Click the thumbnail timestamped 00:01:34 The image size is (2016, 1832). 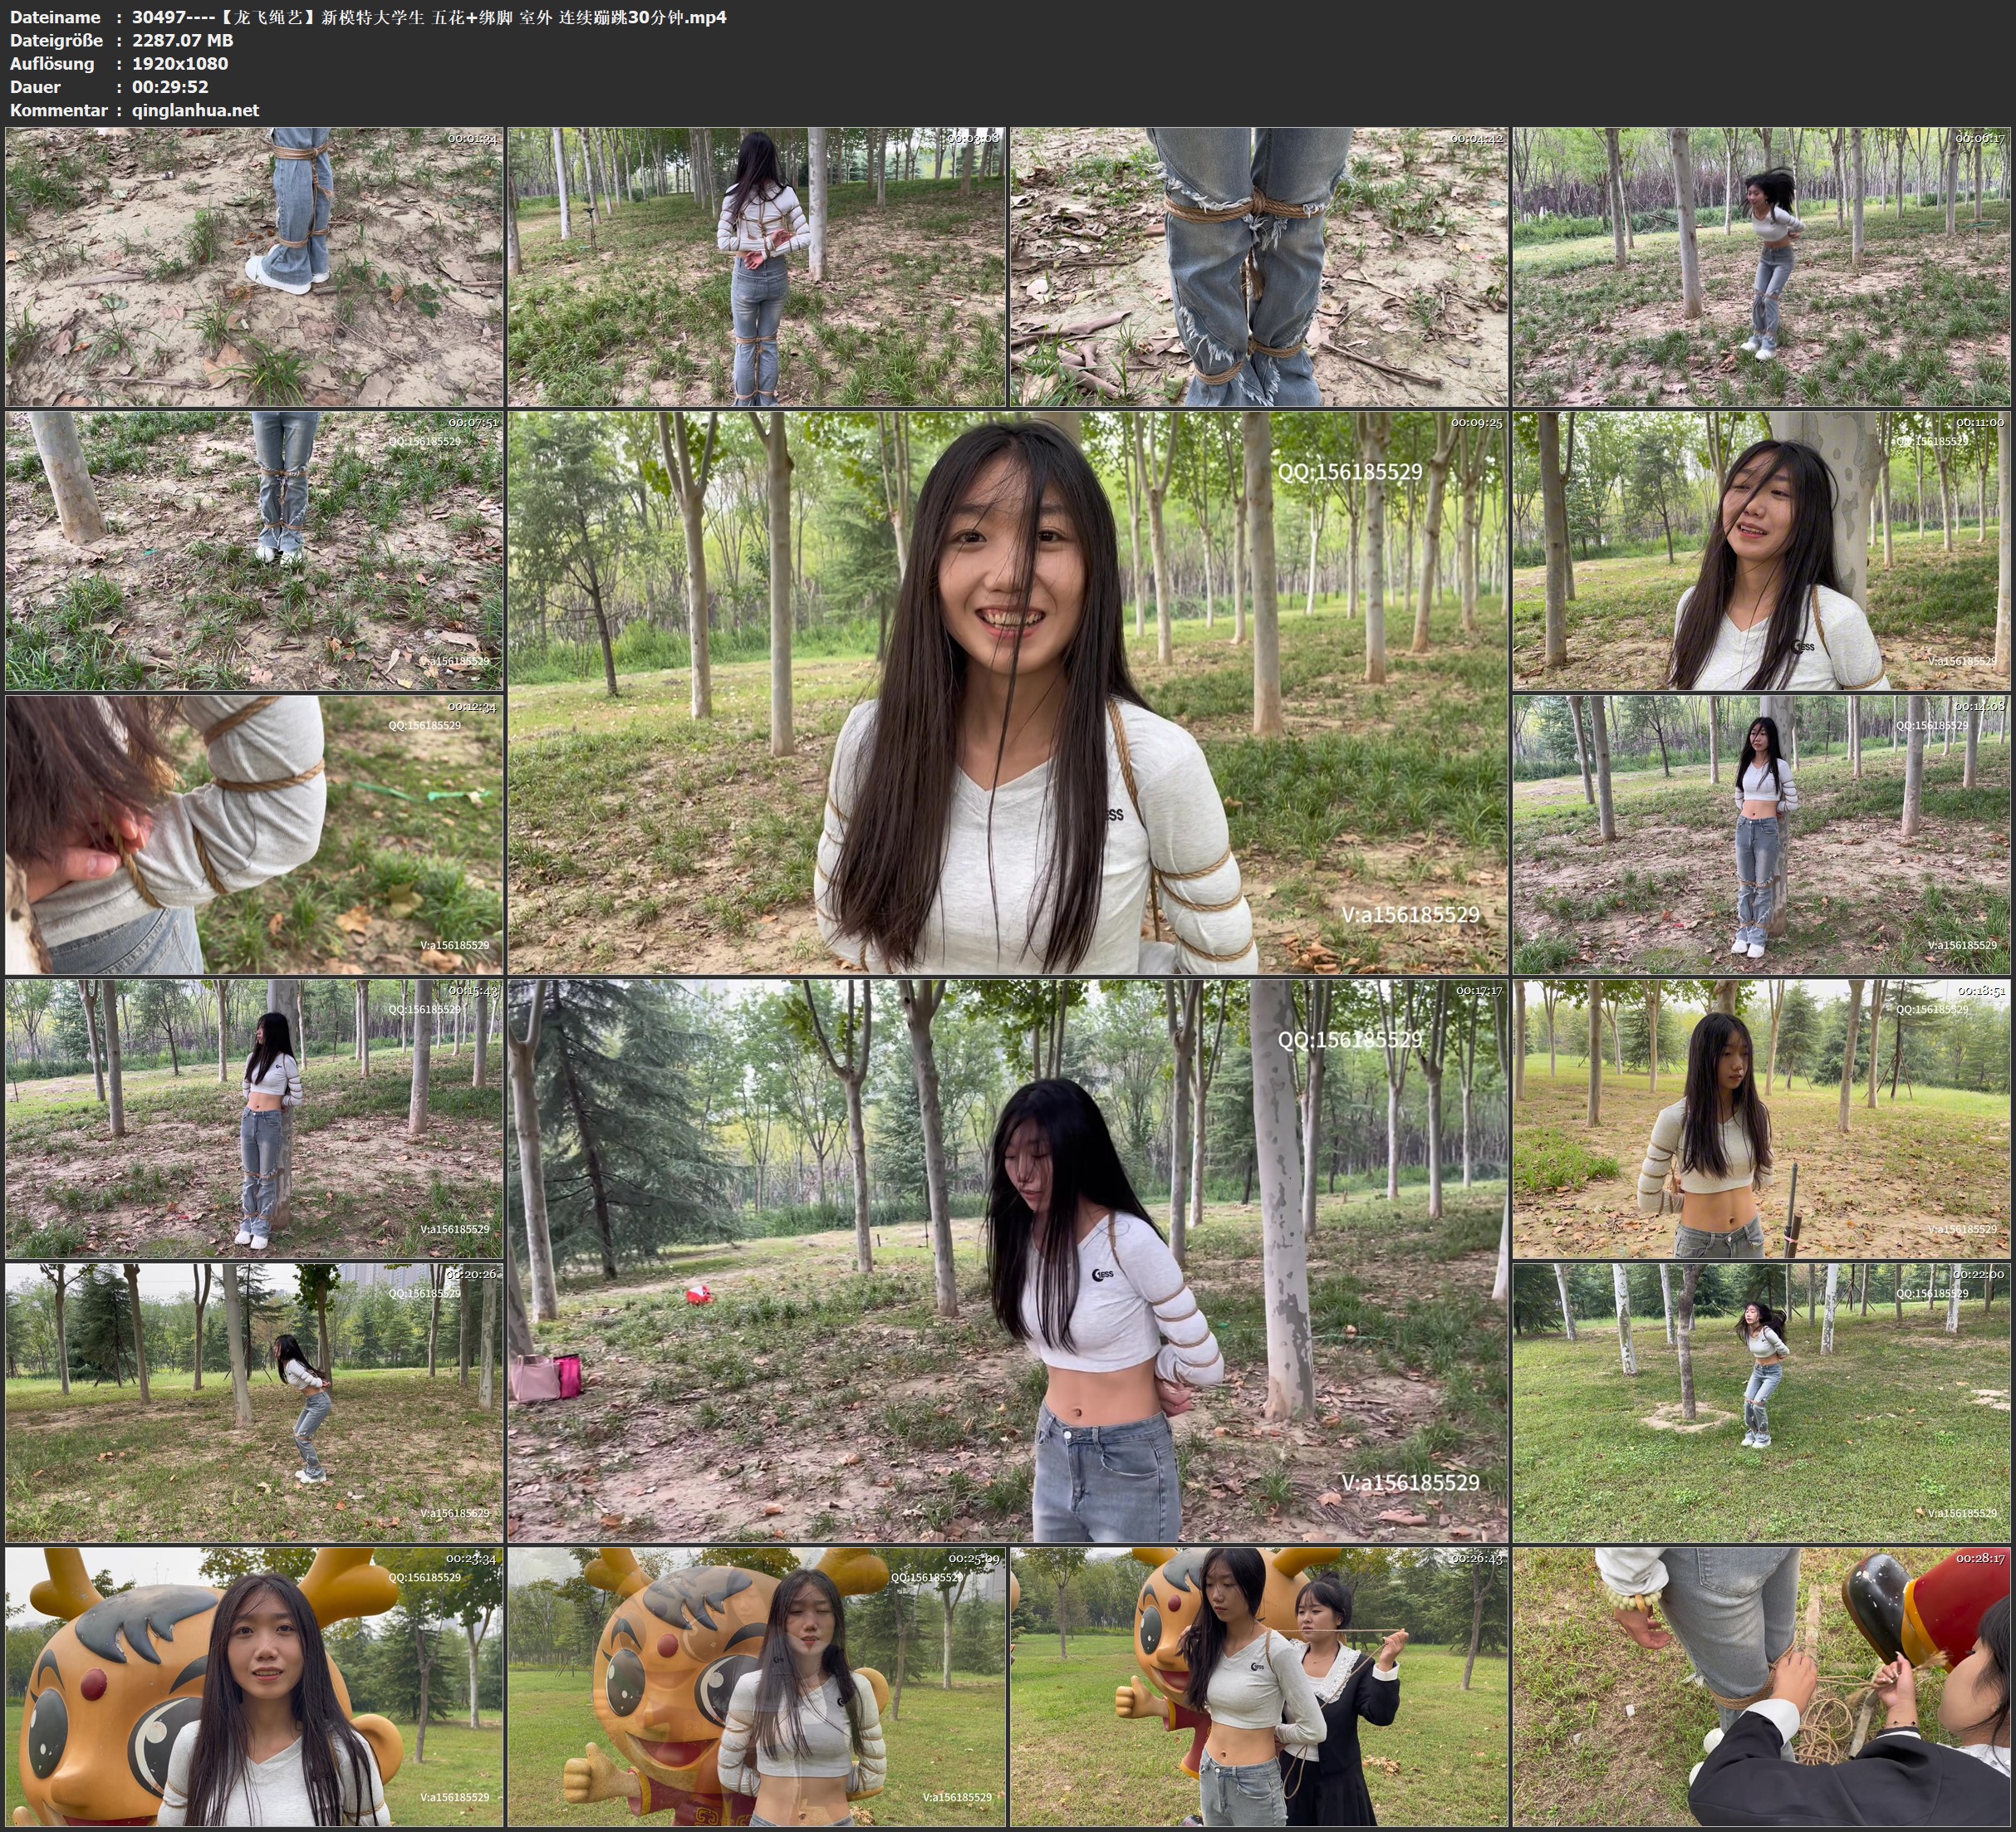[x=254, y=266]
